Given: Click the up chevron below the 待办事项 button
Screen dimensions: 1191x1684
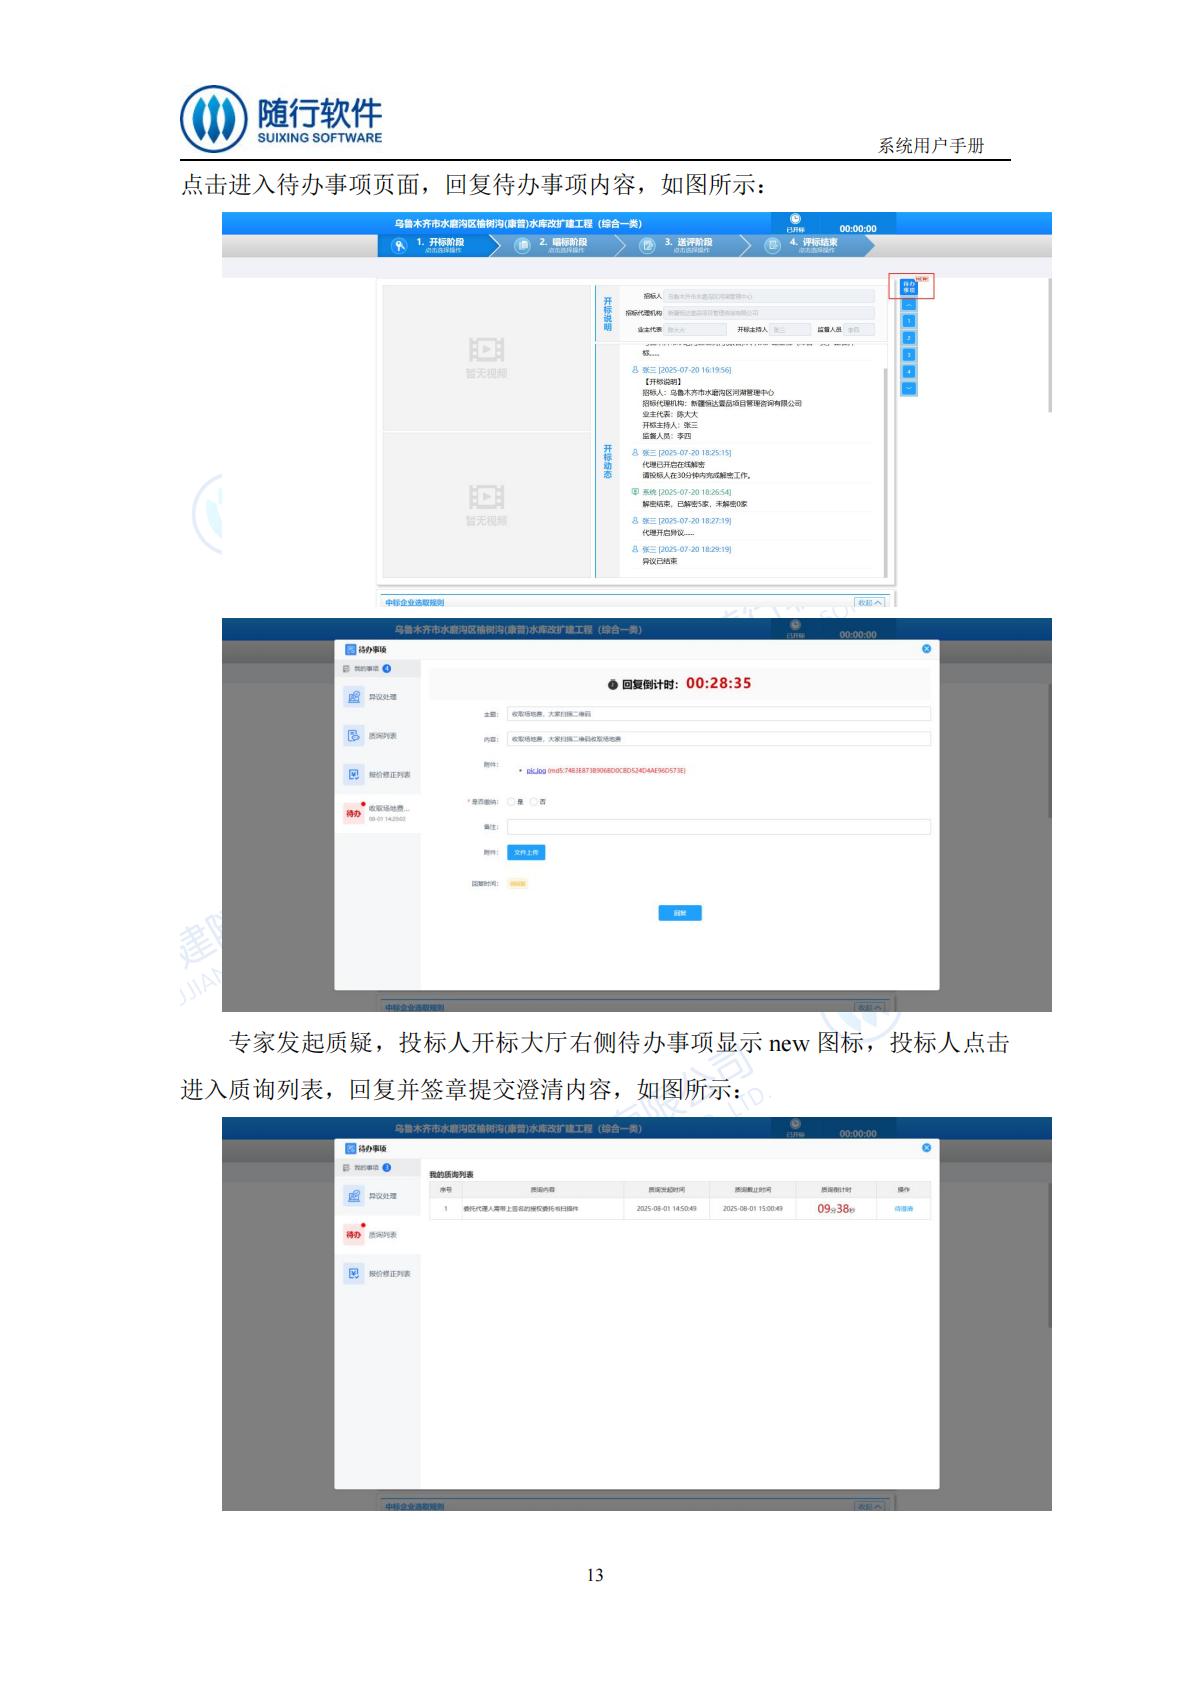Looking at the screenshot, I should [909, 305].
